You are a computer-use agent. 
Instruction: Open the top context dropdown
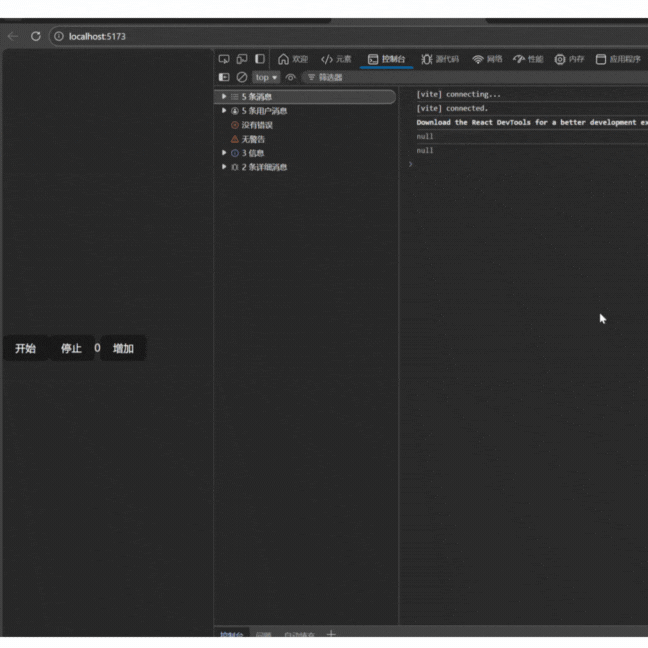[x=266, y=77]
